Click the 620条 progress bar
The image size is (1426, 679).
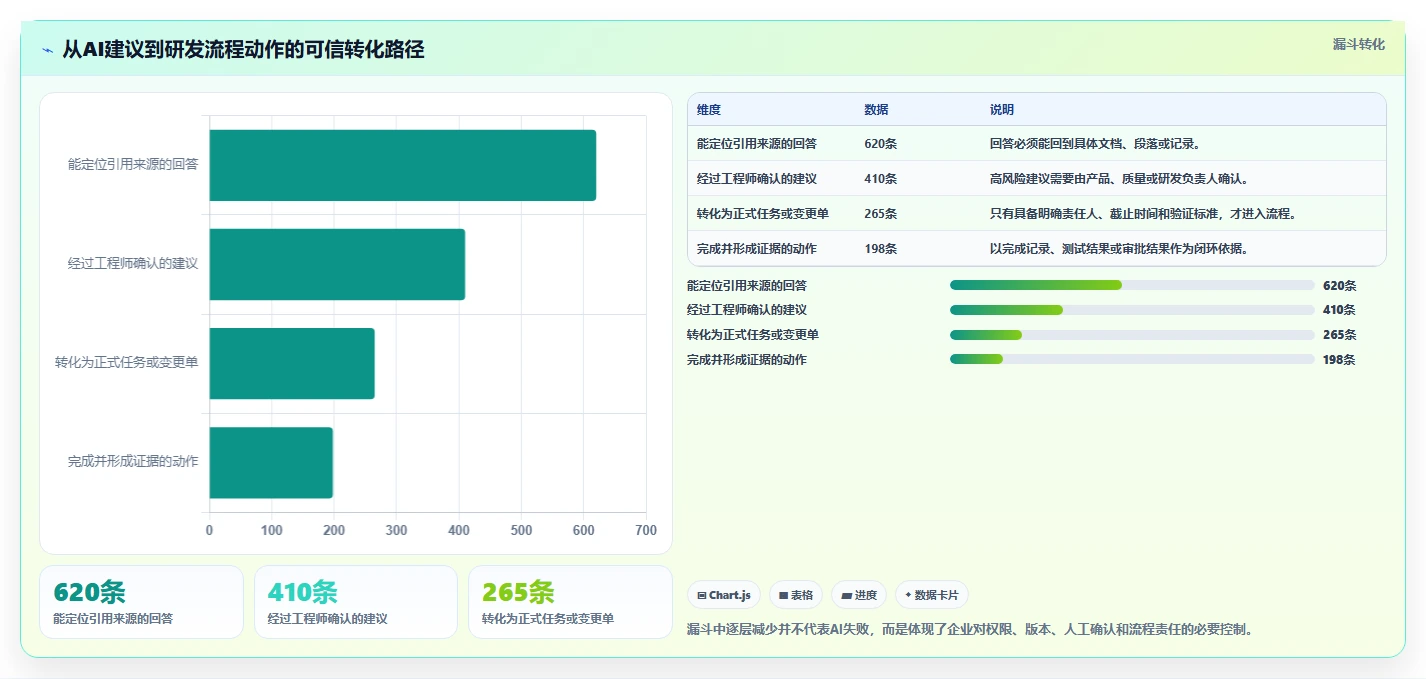click(x=1132, y=285)
